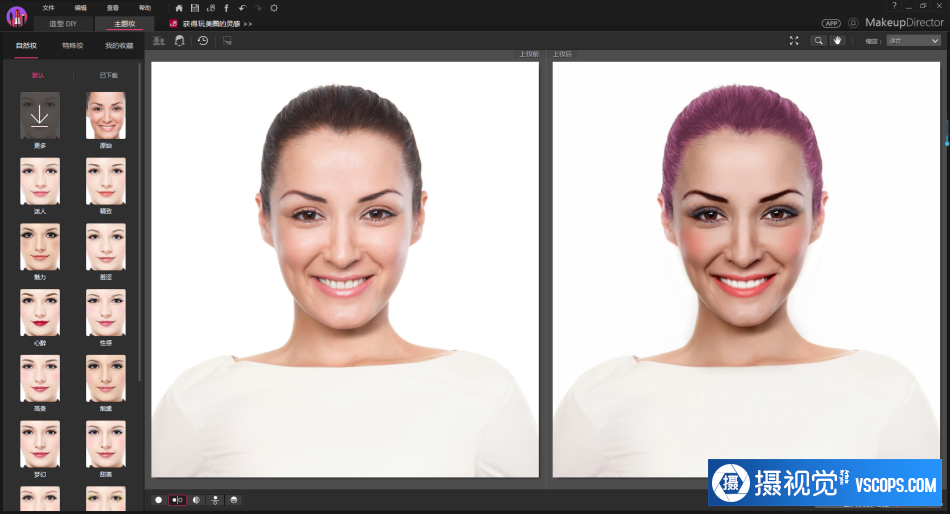Select the 主题妆 tab
Viewport: 950px width, 514px height.
(x=125, y=24)
